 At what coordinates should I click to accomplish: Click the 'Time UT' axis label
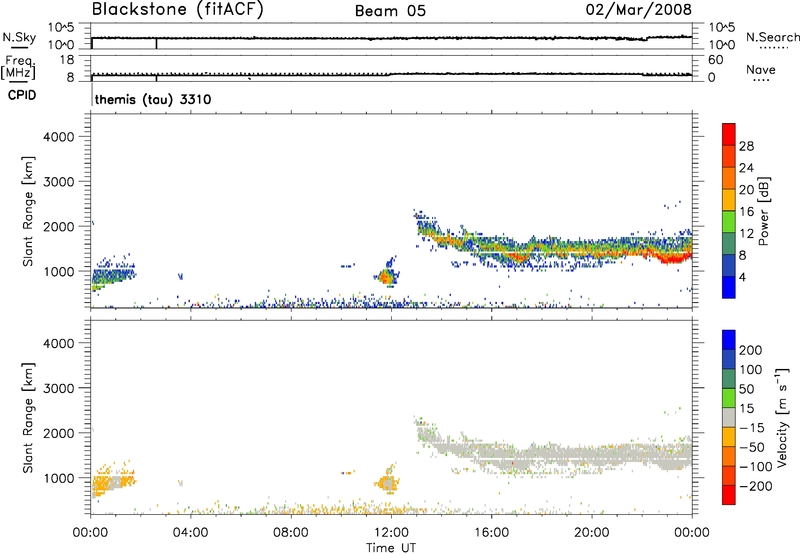pyautogui.click(x=391, y=548)
